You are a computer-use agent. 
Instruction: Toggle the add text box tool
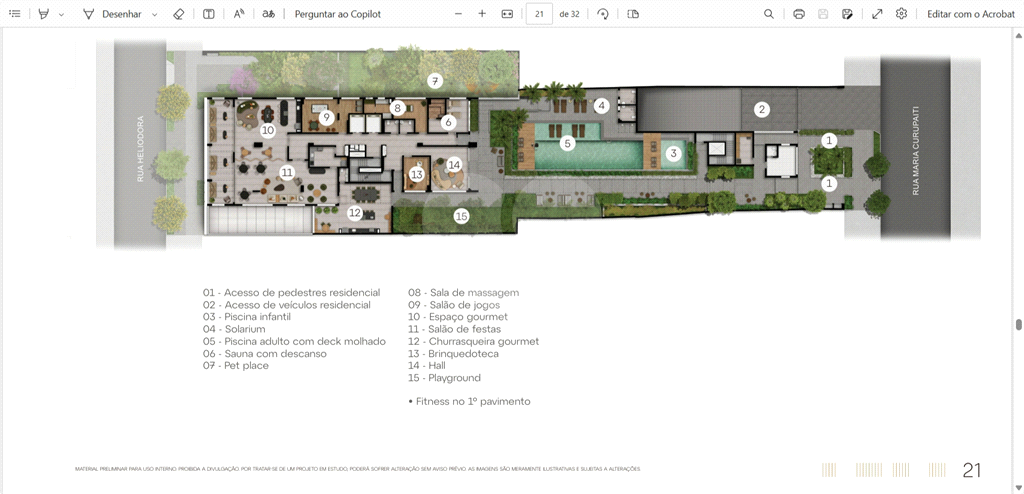[x=208, y=14]
